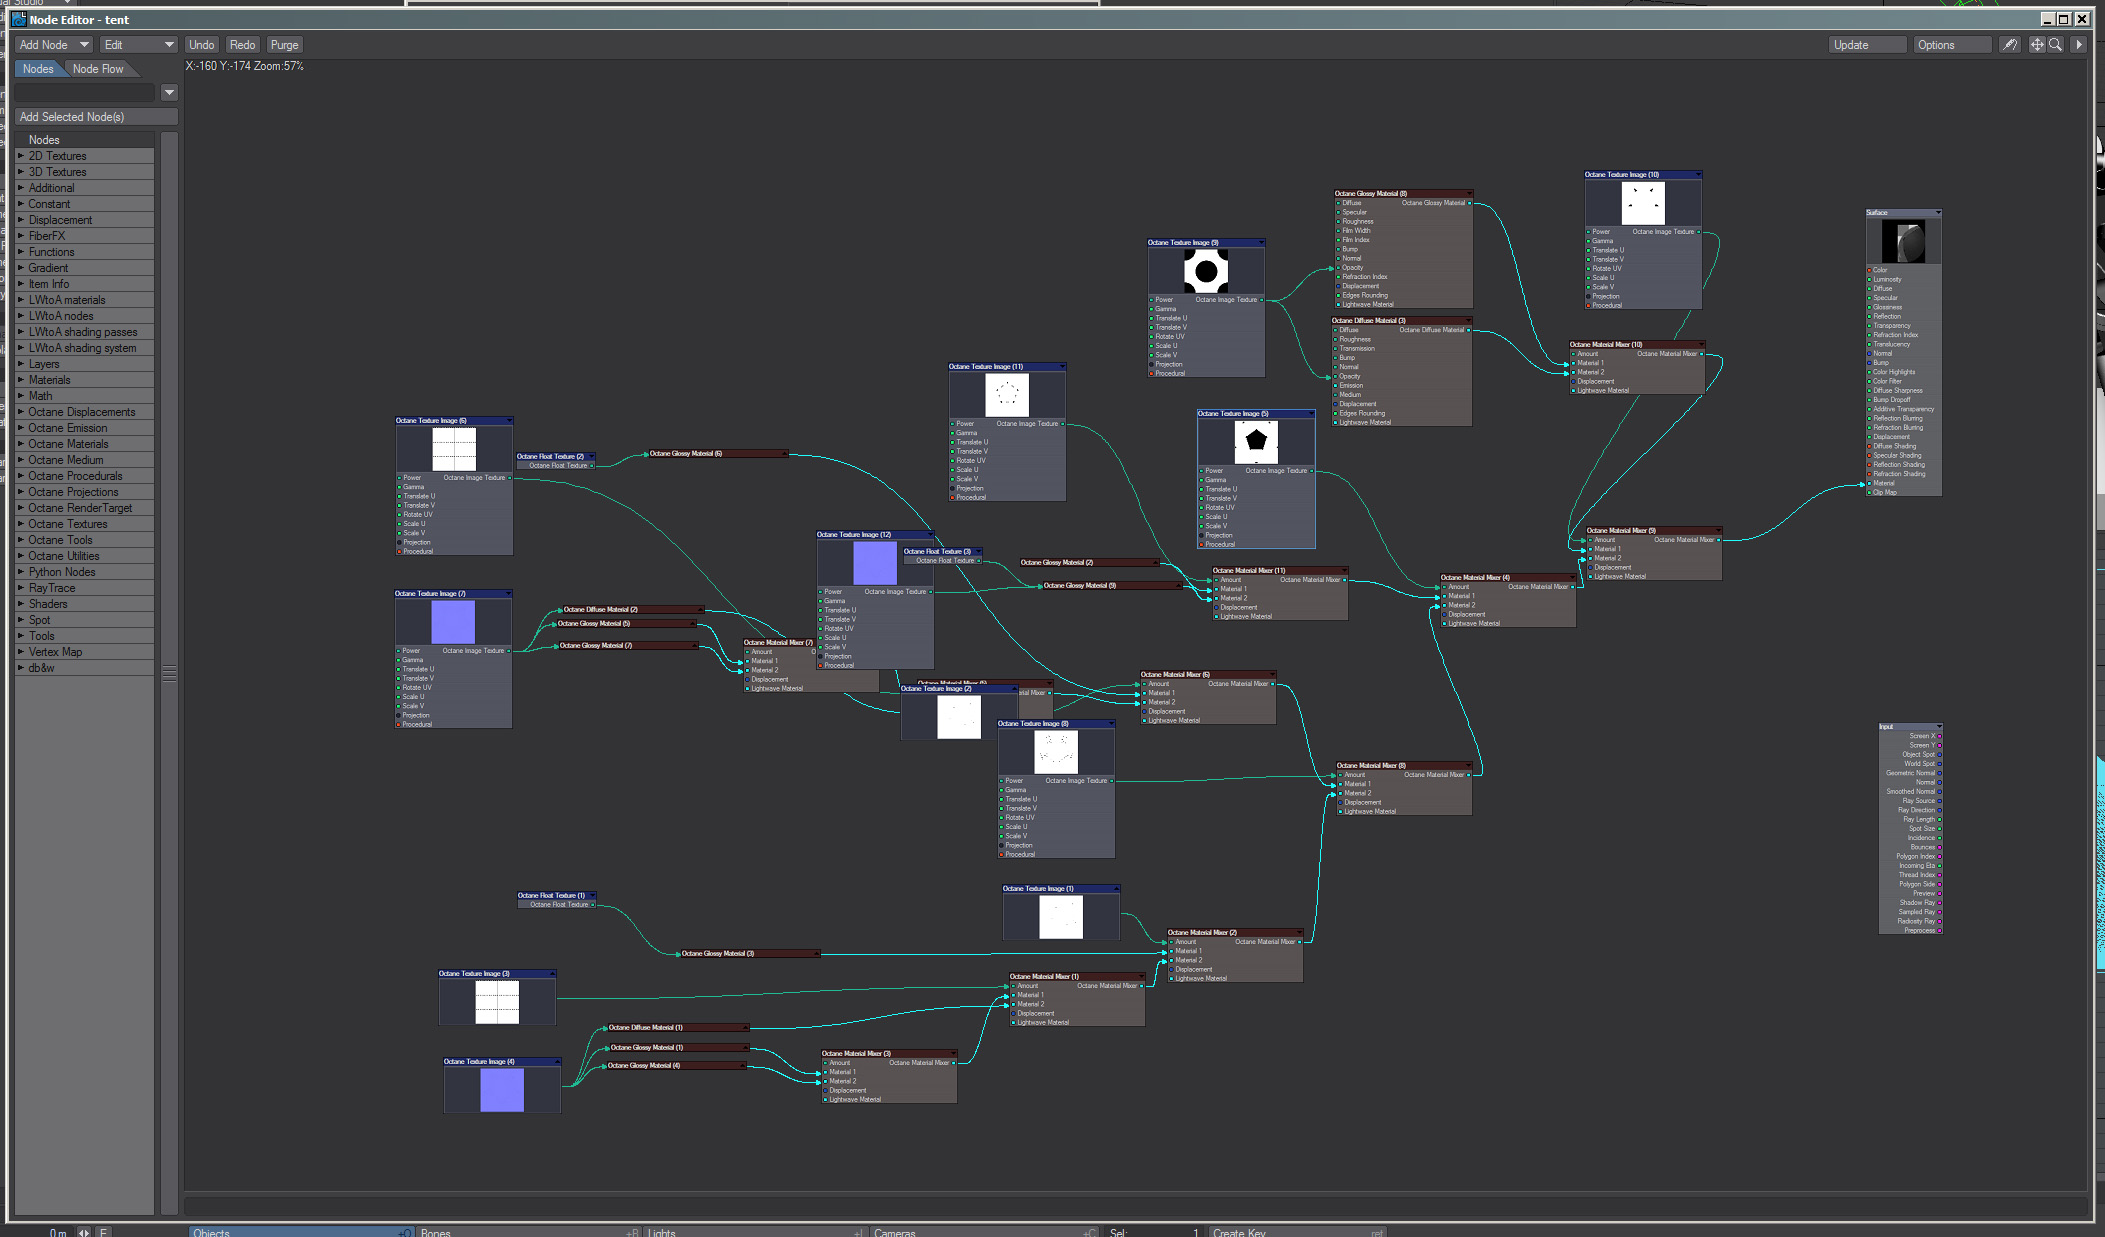Click the node search input field

click(x=86, y=92)
